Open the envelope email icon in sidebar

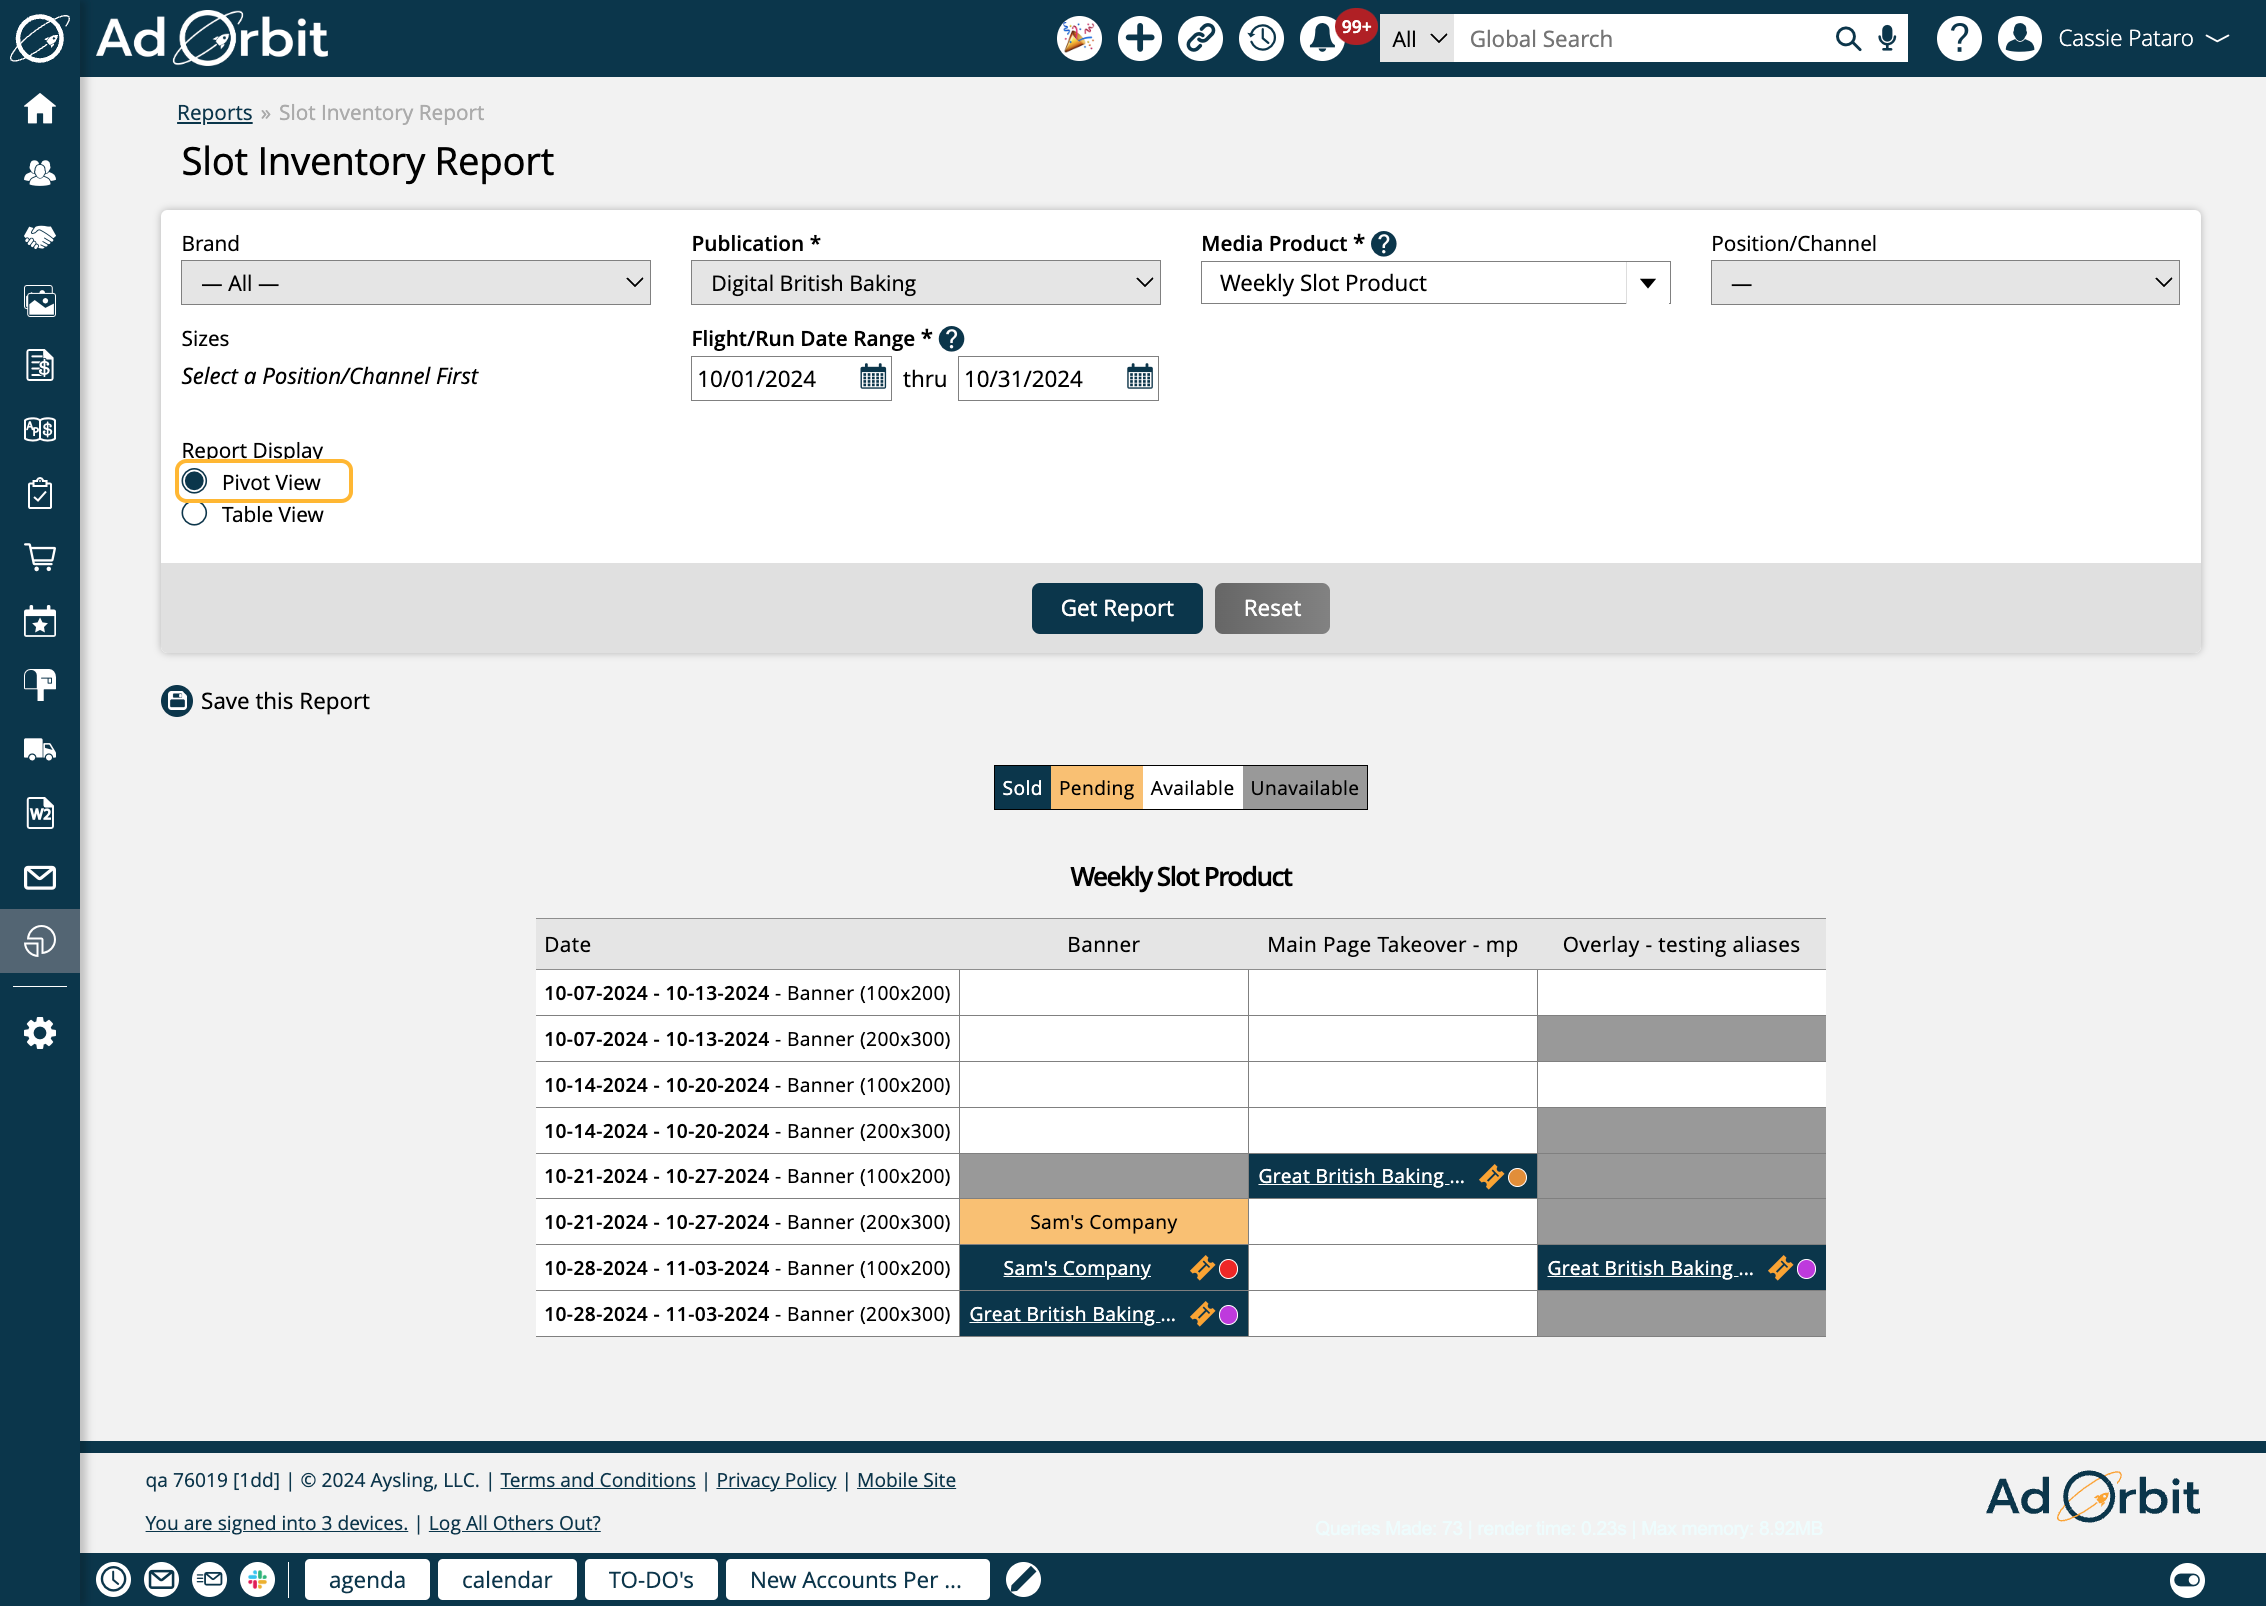[x=40, y=877]
